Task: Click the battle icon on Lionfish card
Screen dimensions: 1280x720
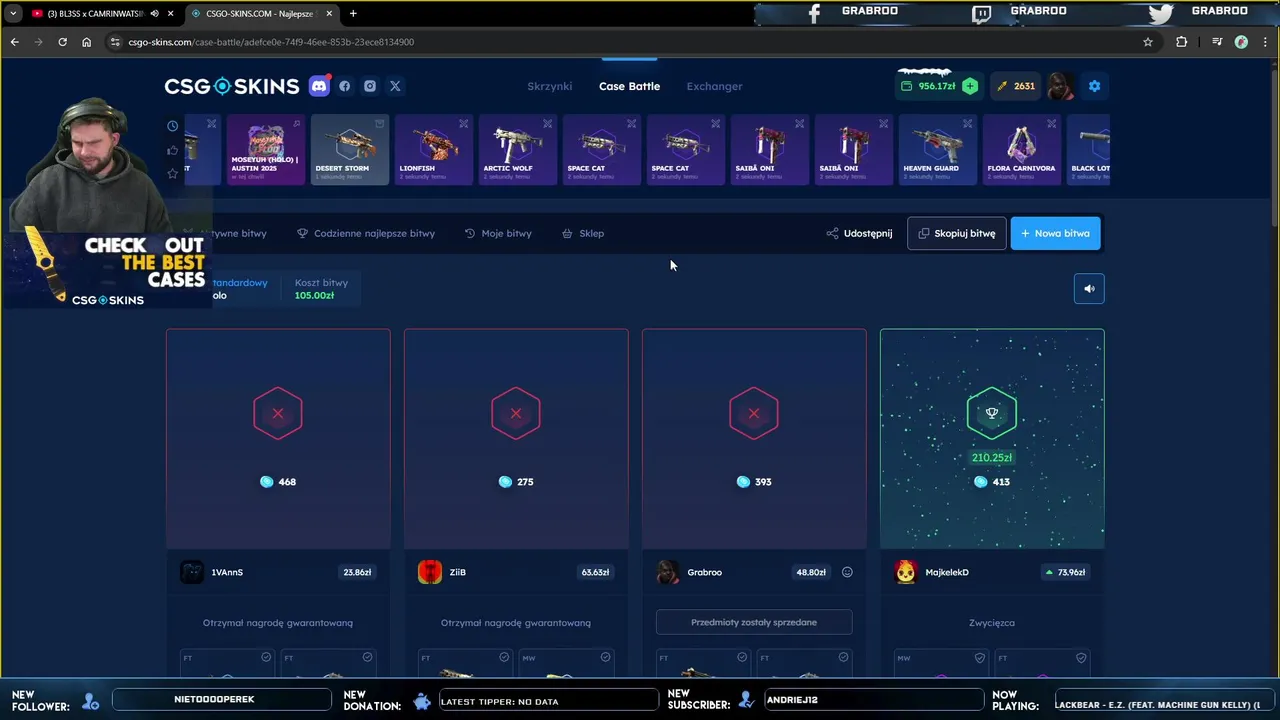Action: 464,124
